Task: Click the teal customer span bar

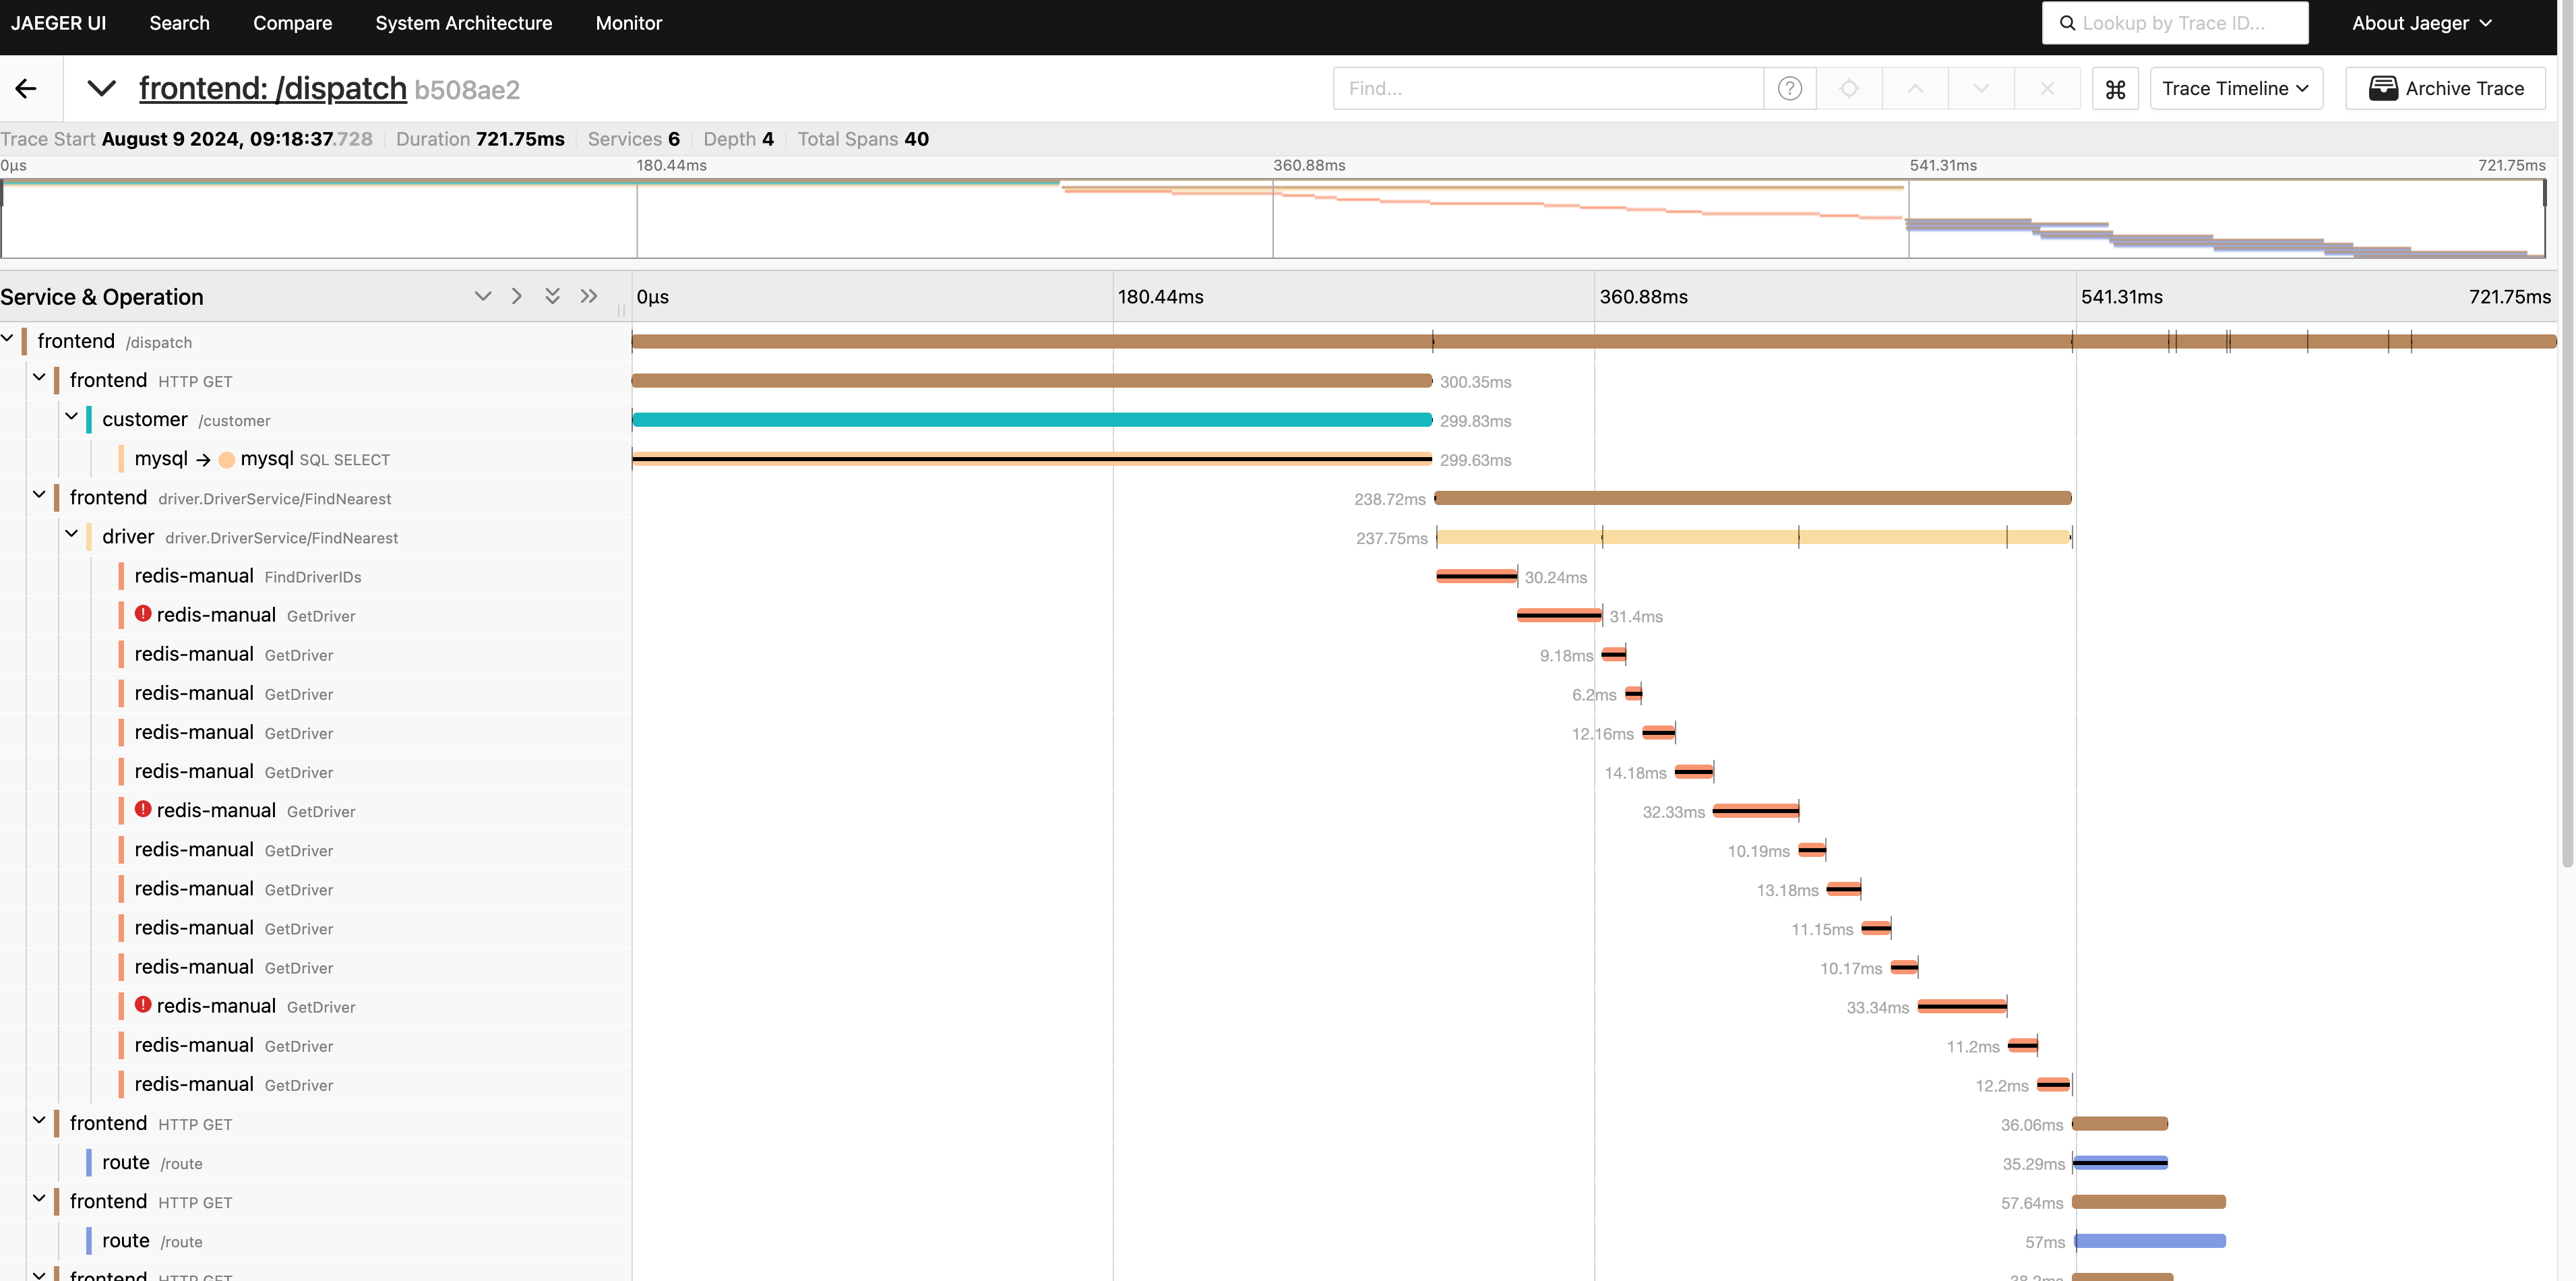Action: pos(1031,420)
